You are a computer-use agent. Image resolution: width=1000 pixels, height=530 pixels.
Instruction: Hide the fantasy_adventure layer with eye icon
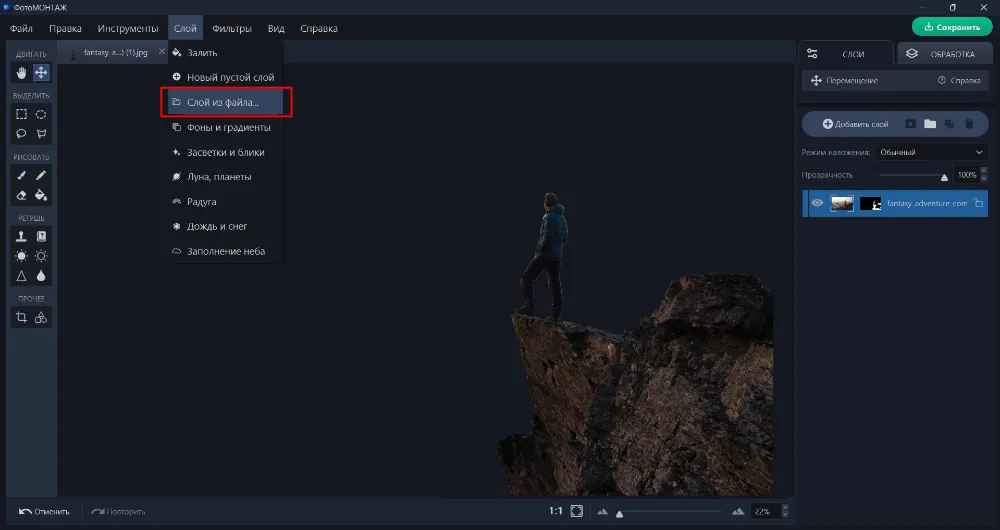pos(817,203)
